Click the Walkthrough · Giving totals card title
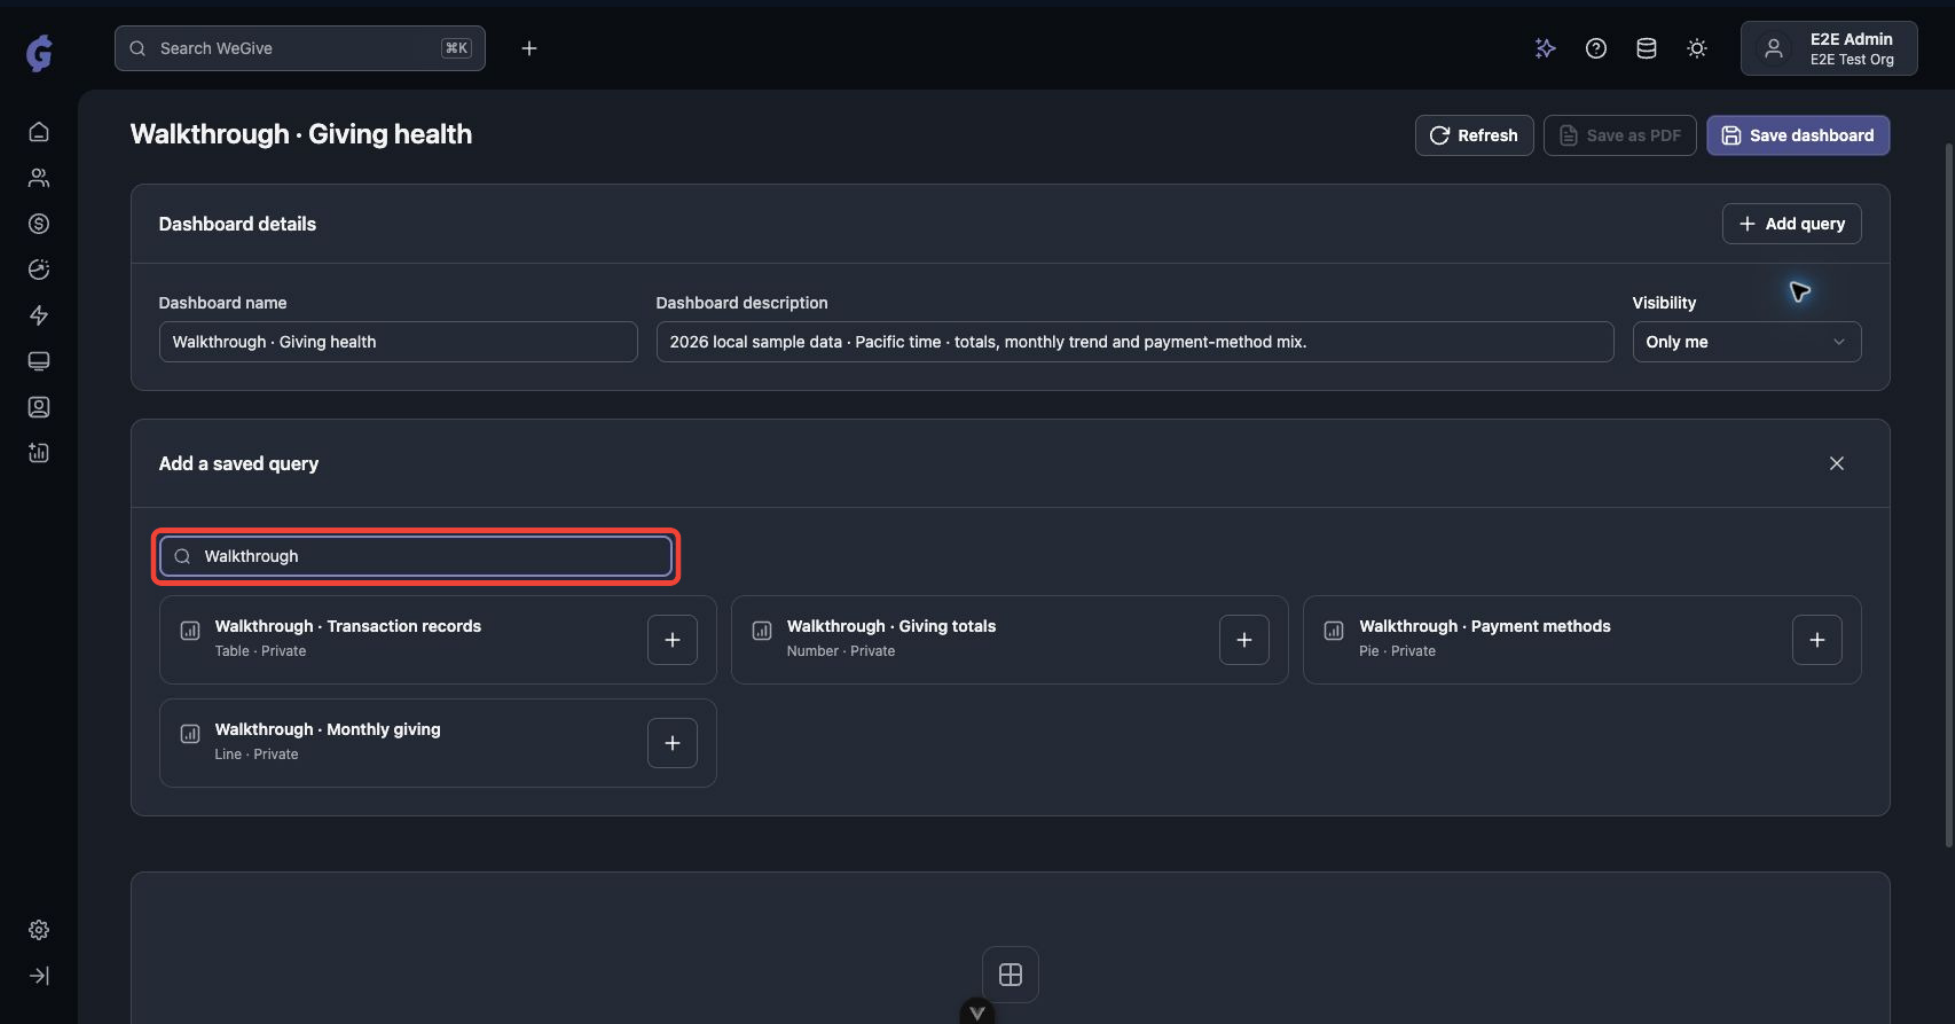This screenshot has width=1955, height=1024. coord(891,626)
